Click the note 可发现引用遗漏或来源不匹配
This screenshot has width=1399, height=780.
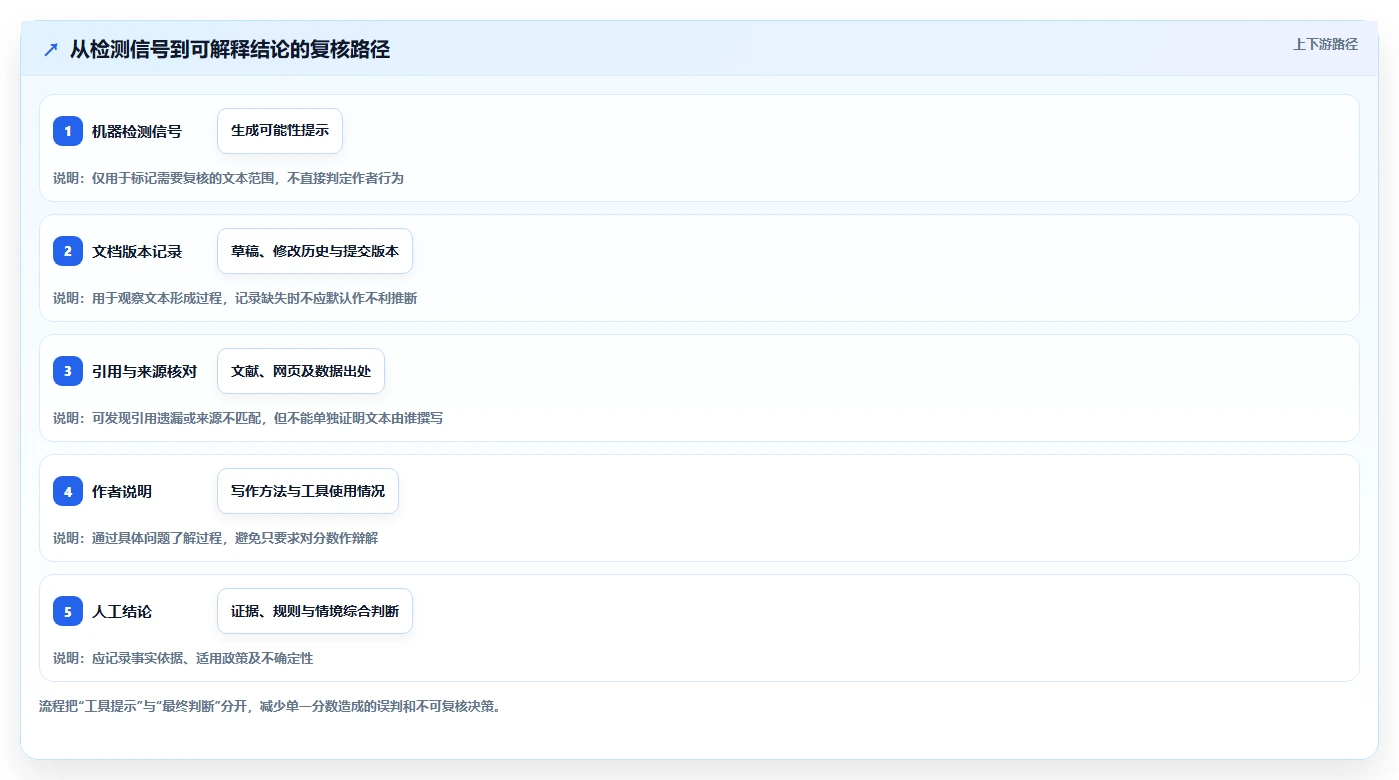[176, 418]
